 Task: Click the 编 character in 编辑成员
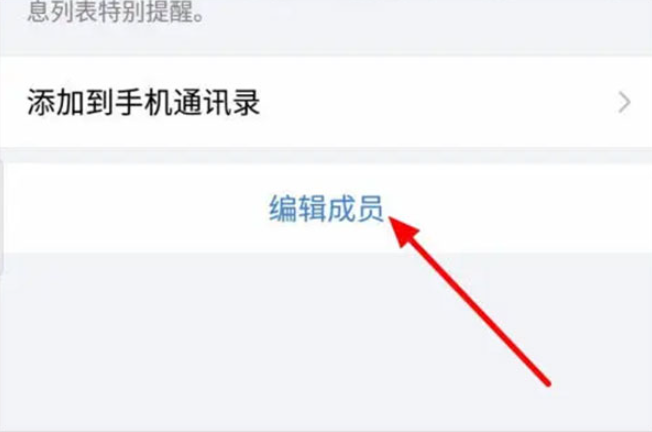(283, 209)
